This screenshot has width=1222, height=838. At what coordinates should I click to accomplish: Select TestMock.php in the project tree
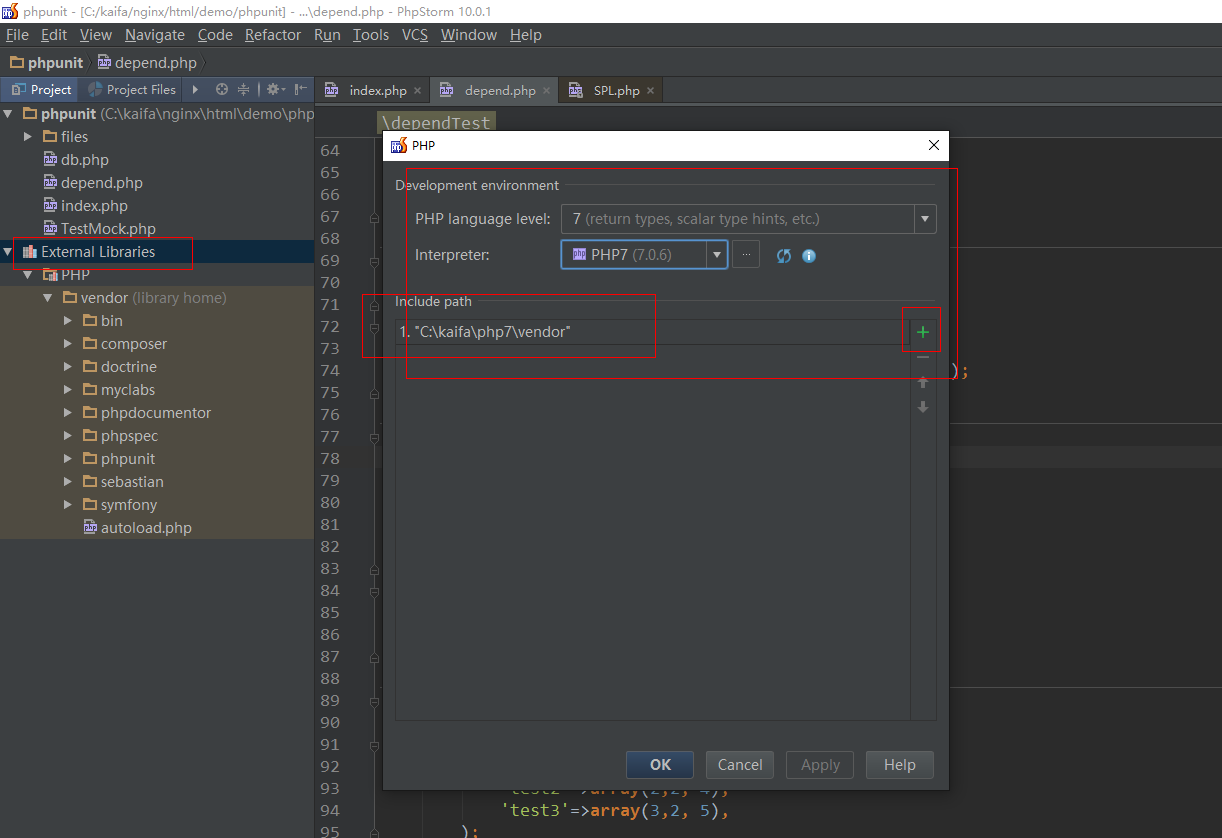click(108, 229)
